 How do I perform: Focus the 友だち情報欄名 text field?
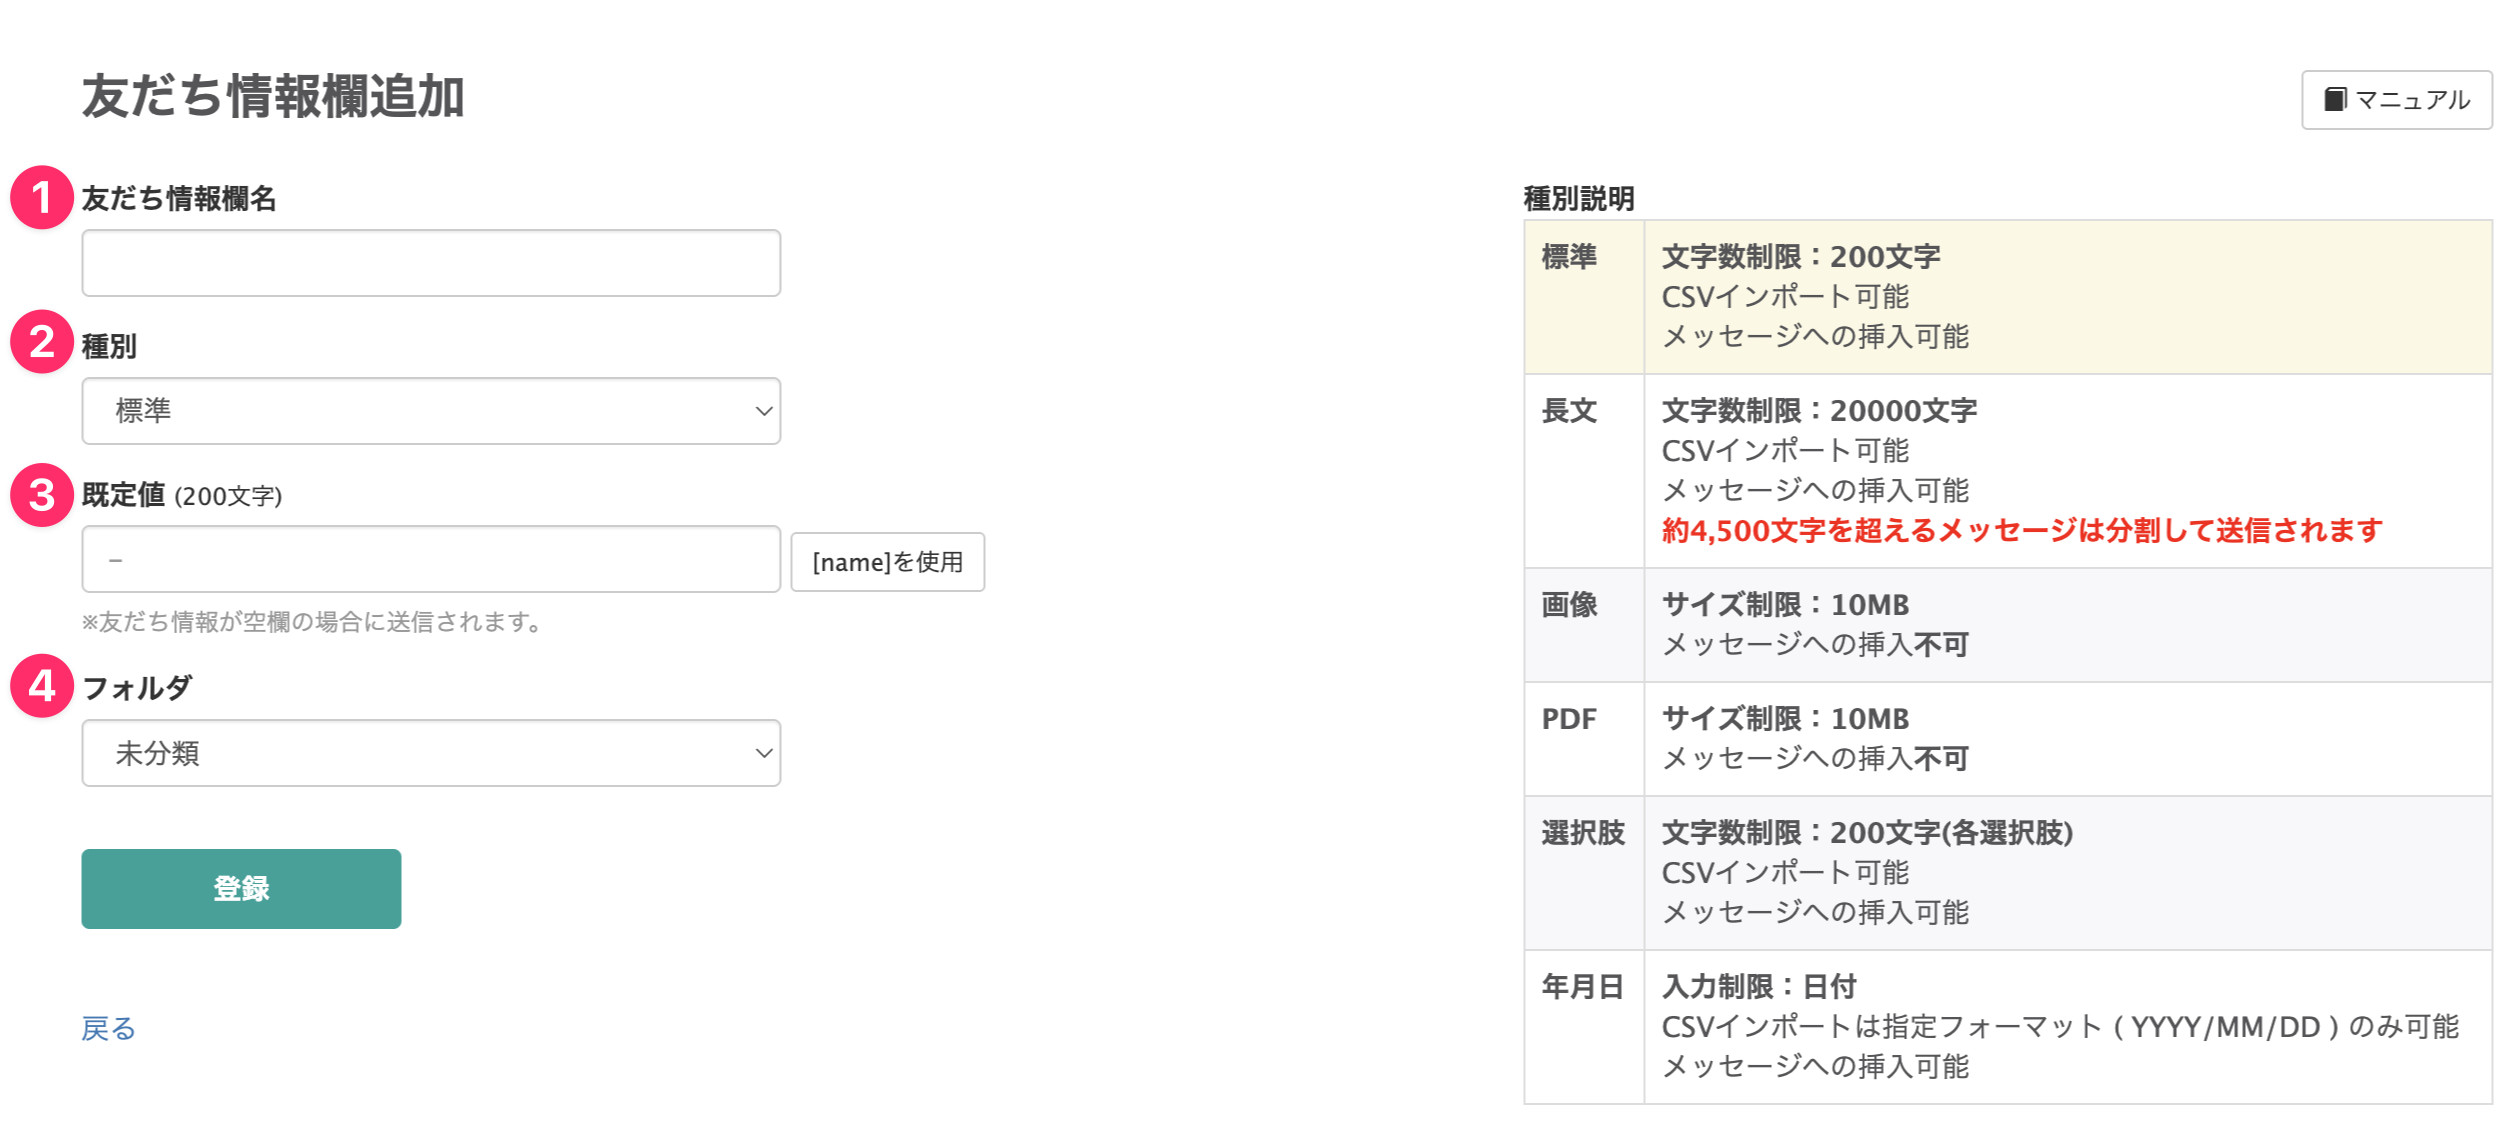(430, 263)
